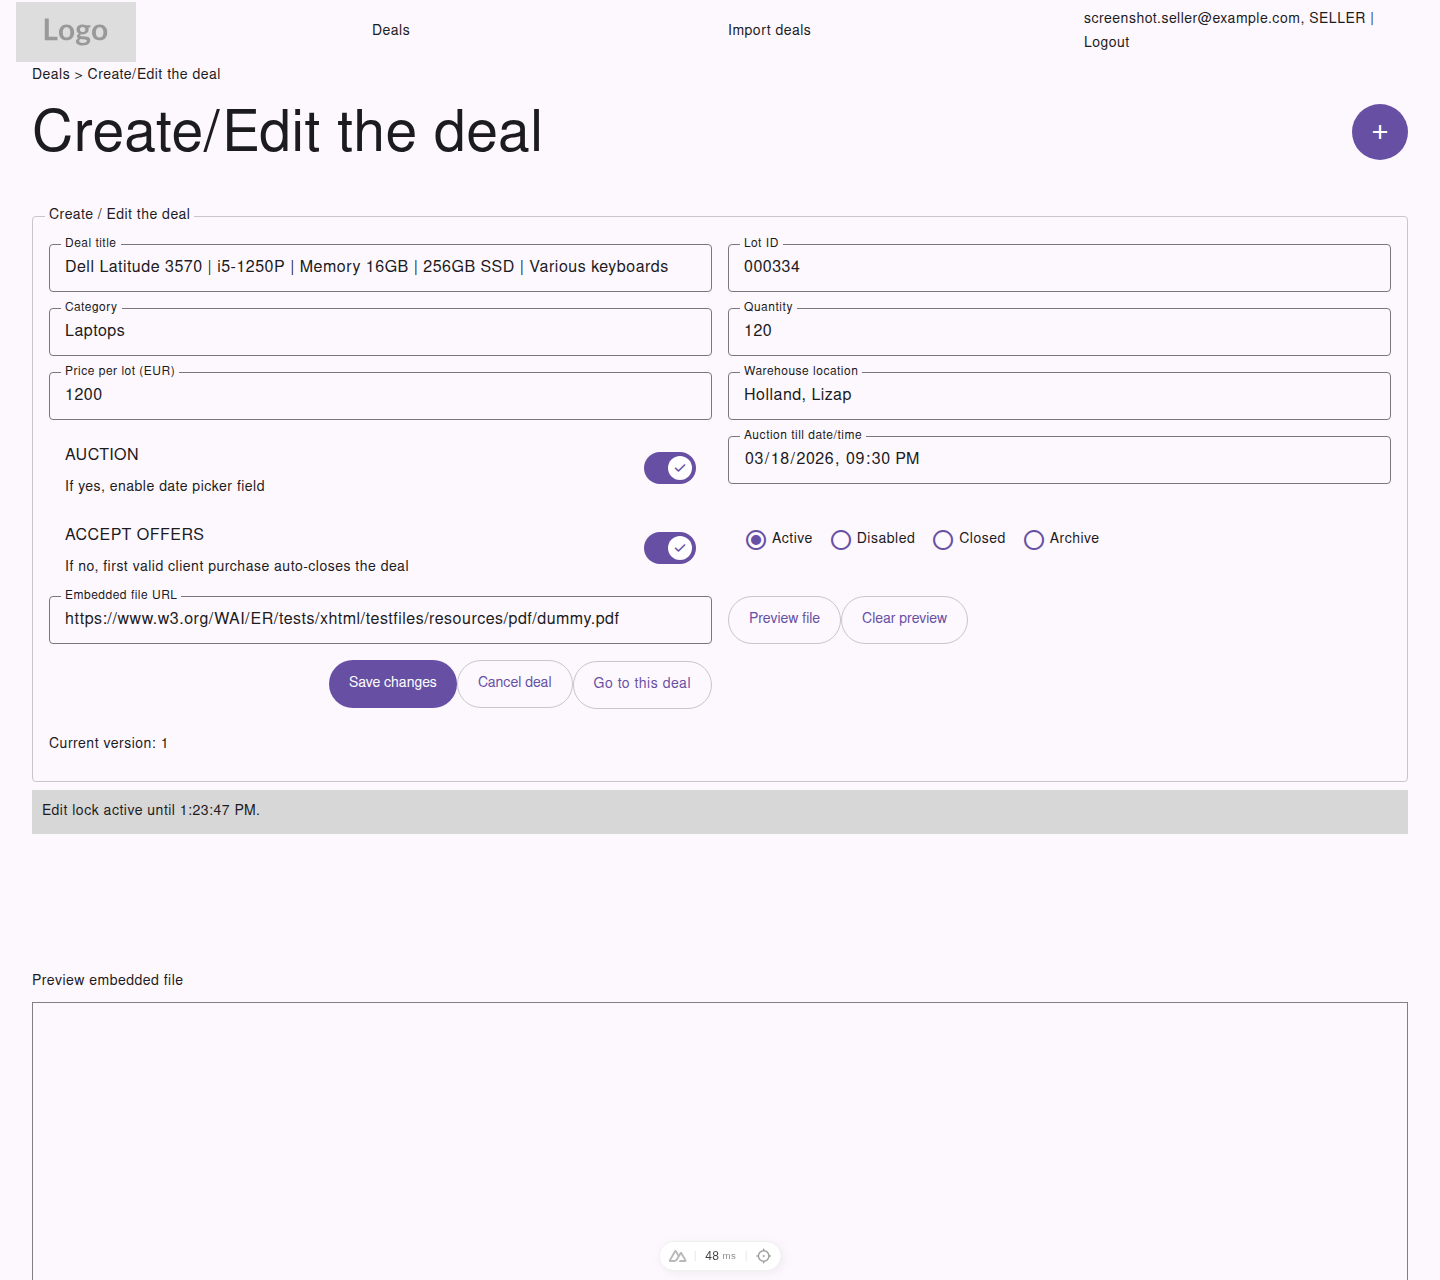The height and width of the screenshot is (1280, 1440).
Task: Select the Closed deal status
Action: click(x=943, y=539)
